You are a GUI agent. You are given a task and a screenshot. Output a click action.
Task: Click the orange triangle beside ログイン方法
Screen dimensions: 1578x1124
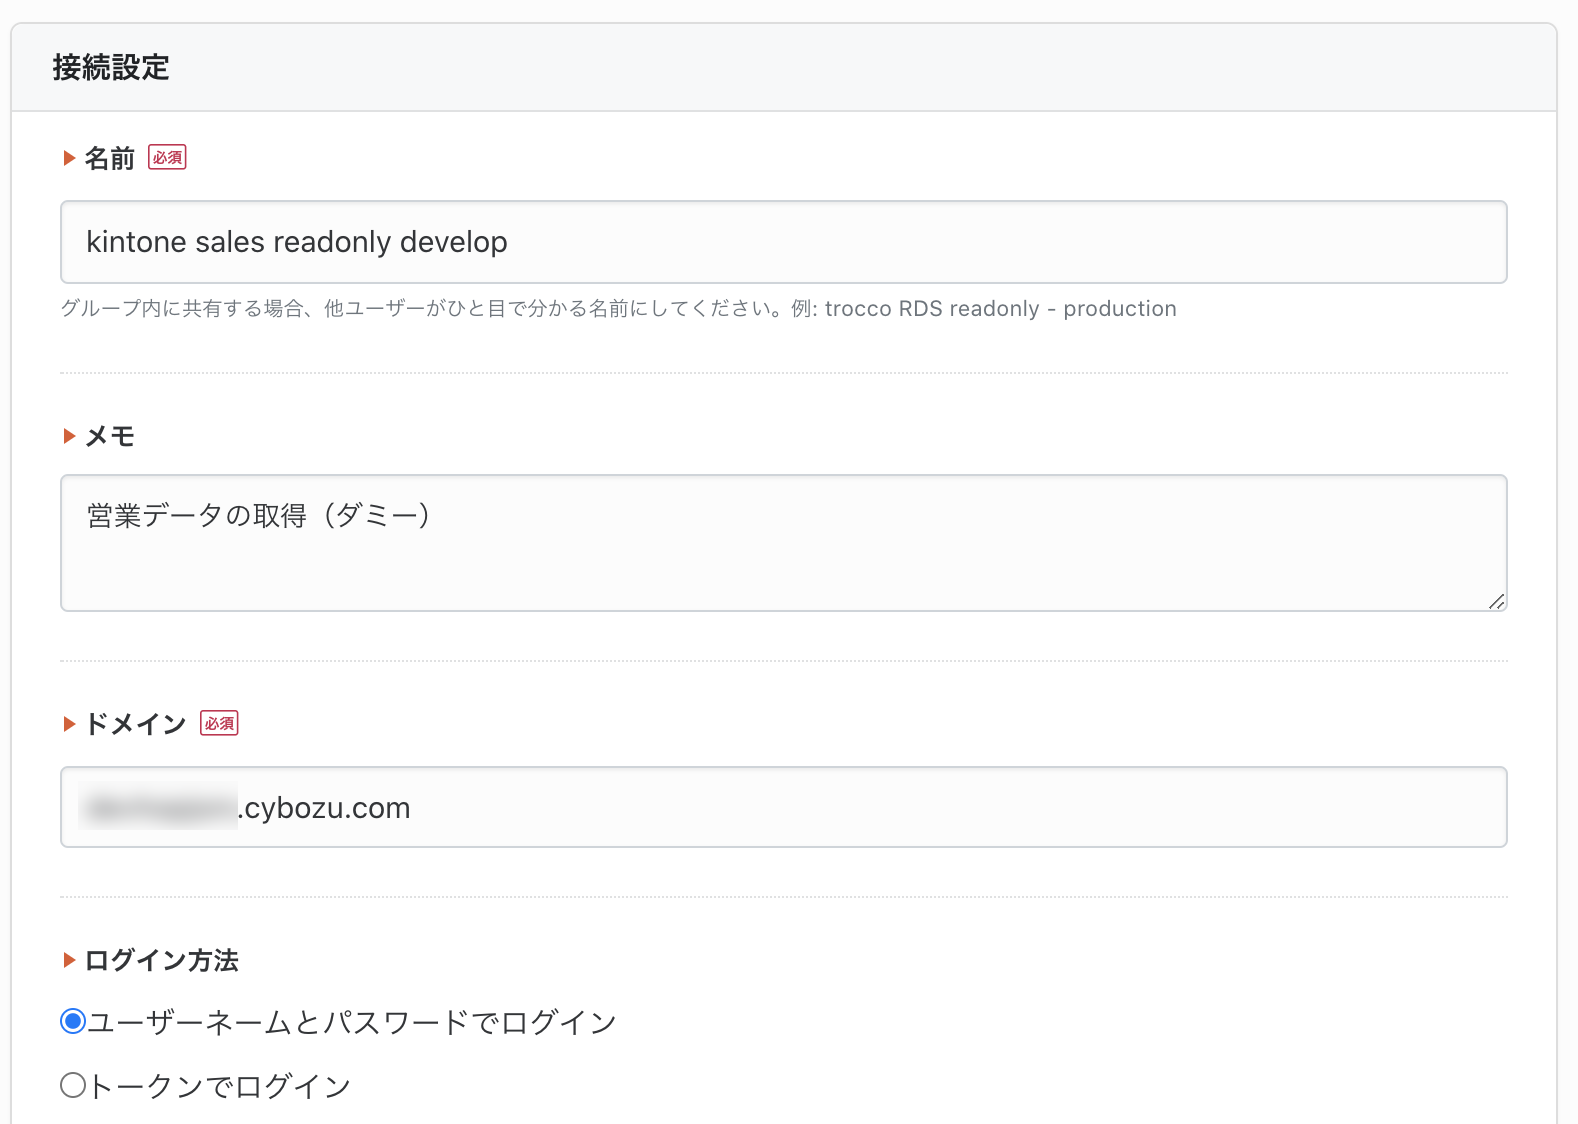click(x=69, y=960)
